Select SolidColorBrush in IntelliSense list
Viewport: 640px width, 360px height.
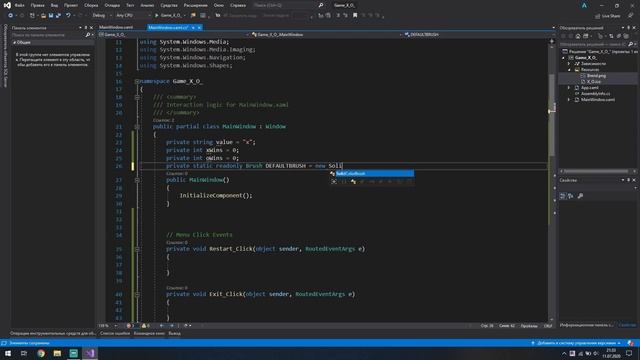coord(372,173)
